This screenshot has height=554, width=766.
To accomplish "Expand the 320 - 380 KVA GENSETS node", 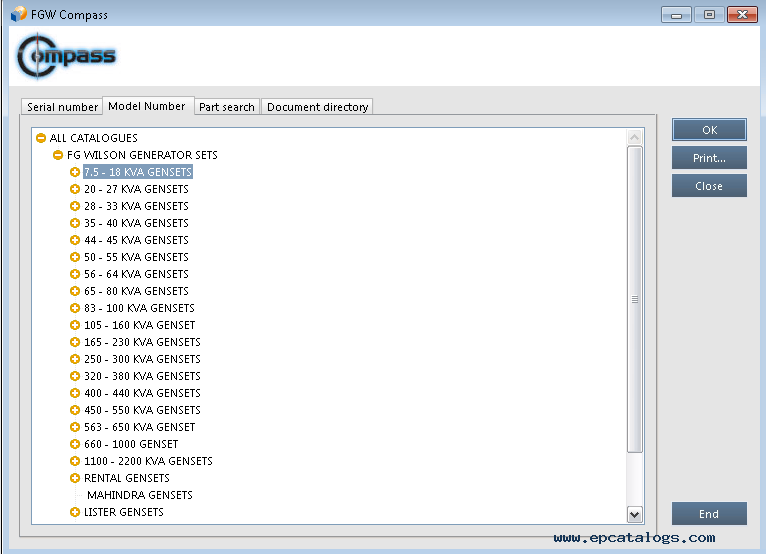I will tap(75, 376).
